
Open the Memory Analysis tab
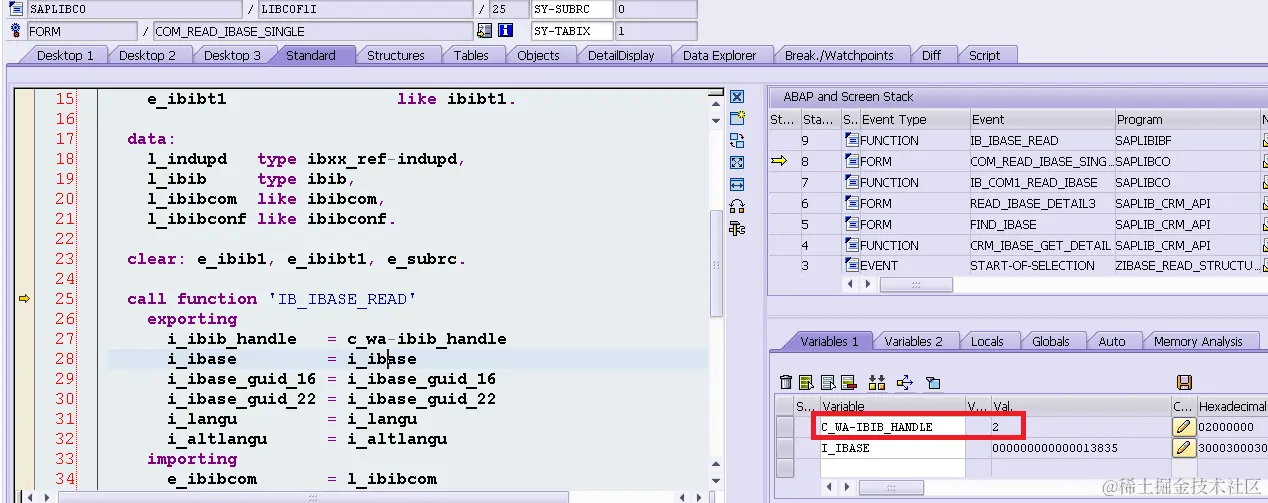1197,342
